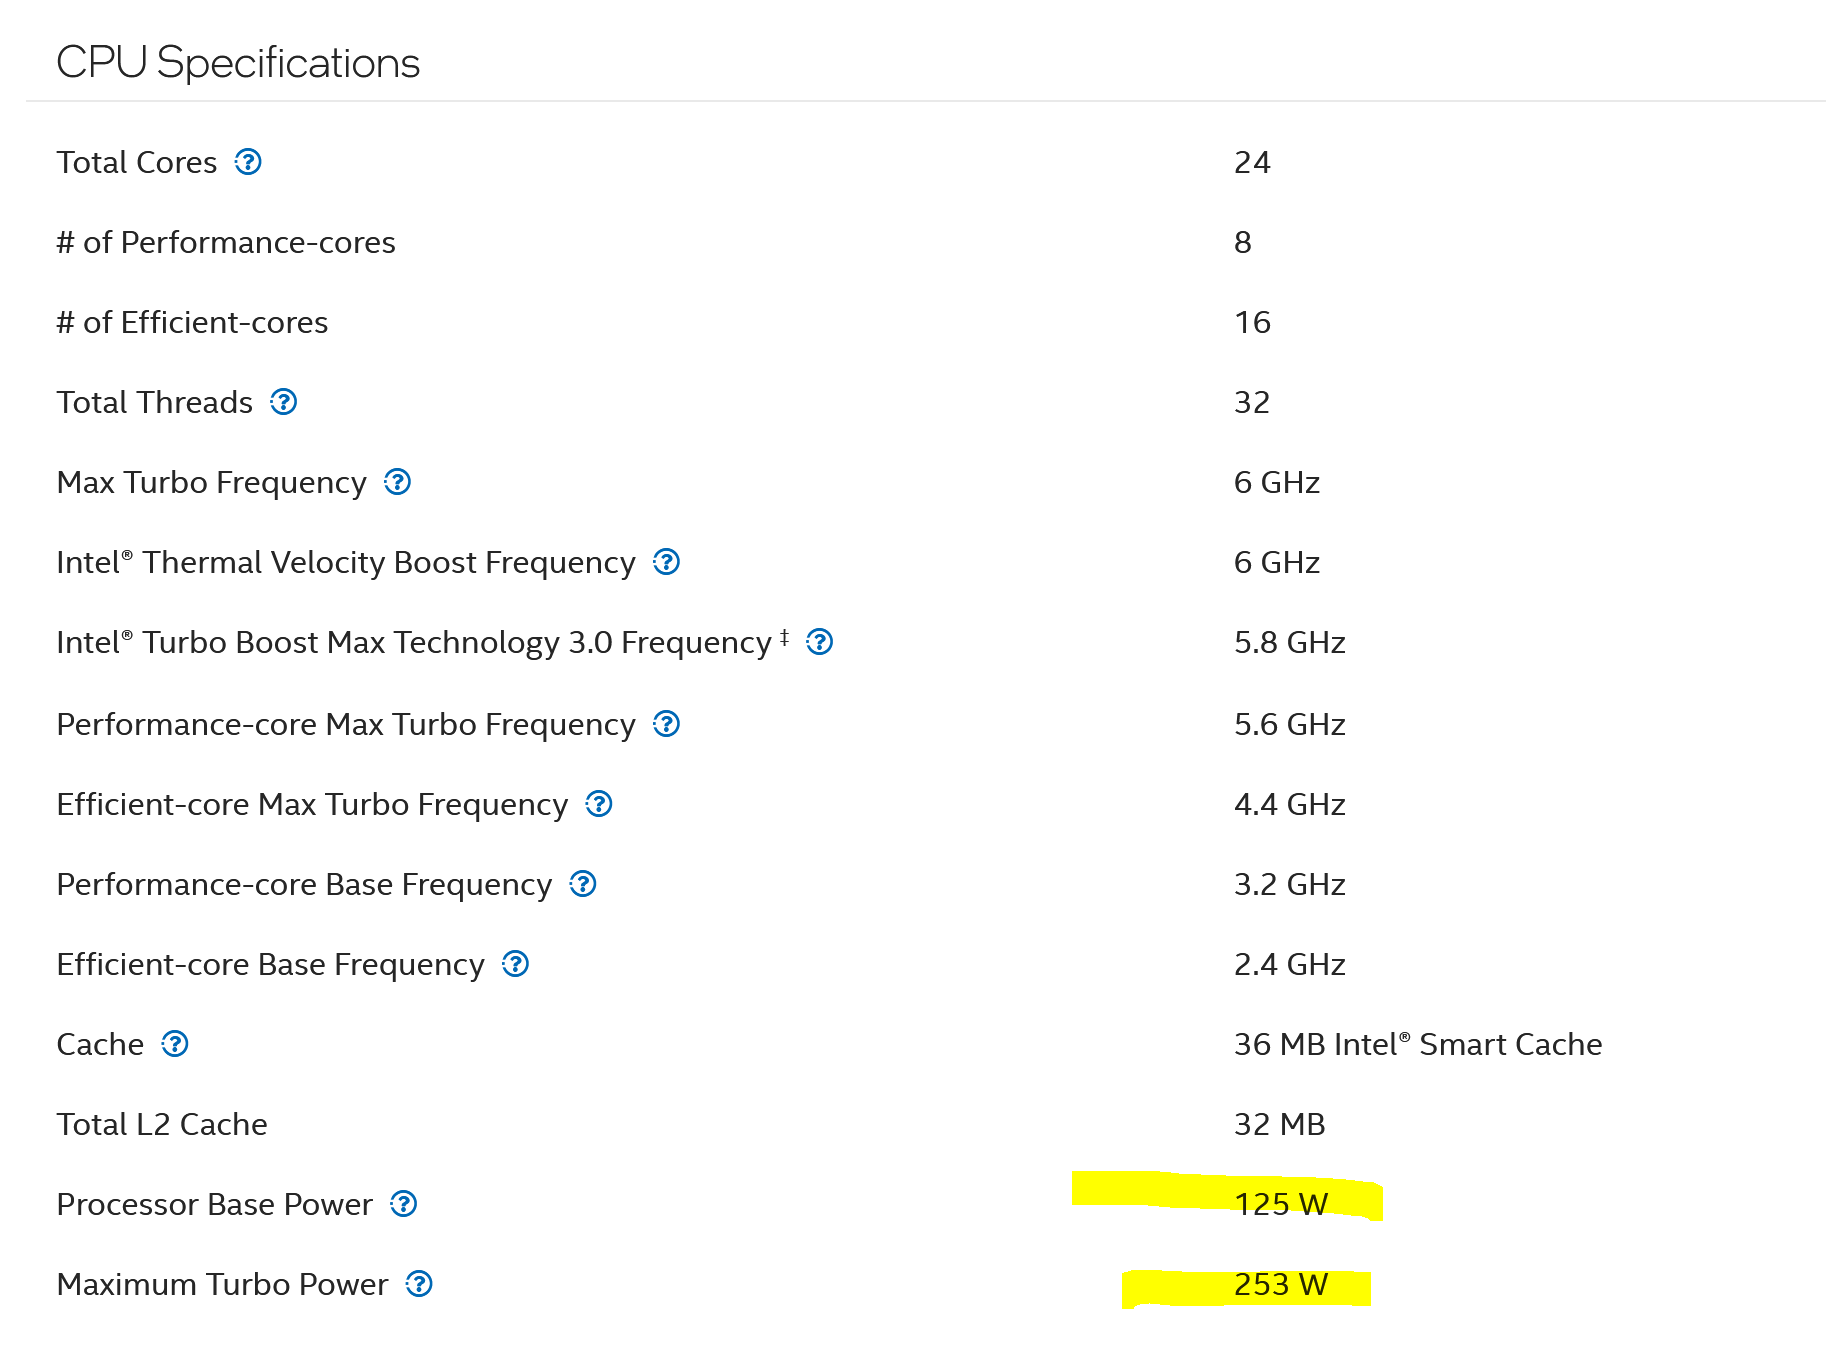
Task: Open Efficient-core Base Frequency help icon
Action: tap(516, 964)
